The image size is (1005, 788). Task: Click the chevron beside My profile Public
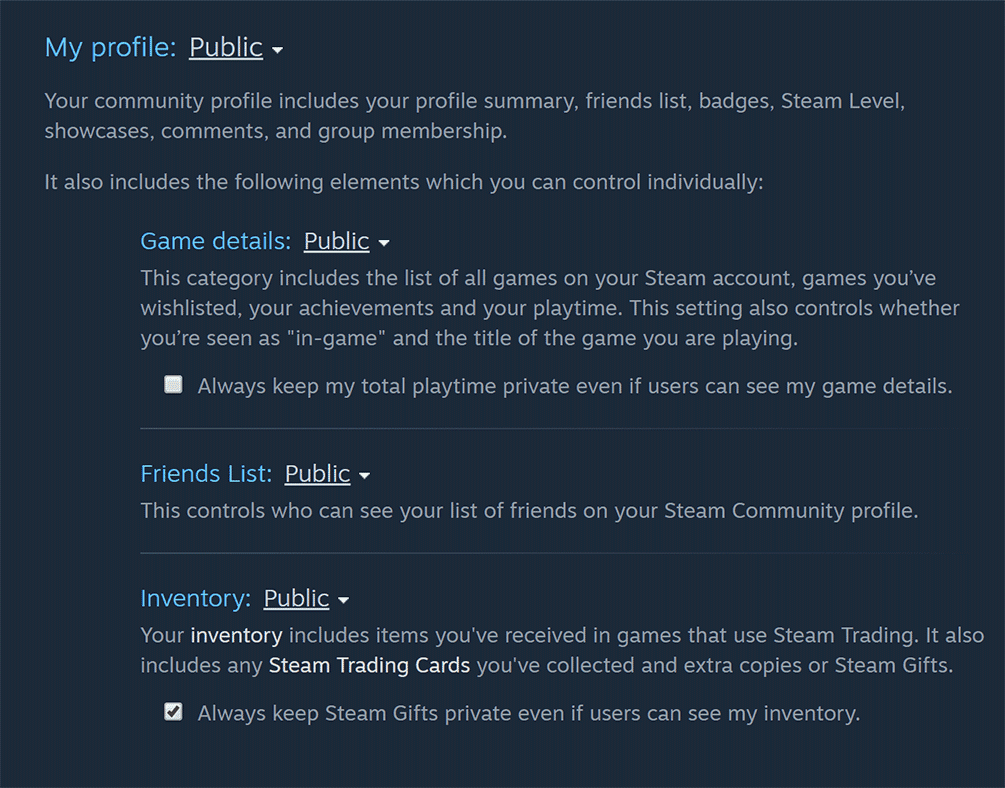(275, 50)
